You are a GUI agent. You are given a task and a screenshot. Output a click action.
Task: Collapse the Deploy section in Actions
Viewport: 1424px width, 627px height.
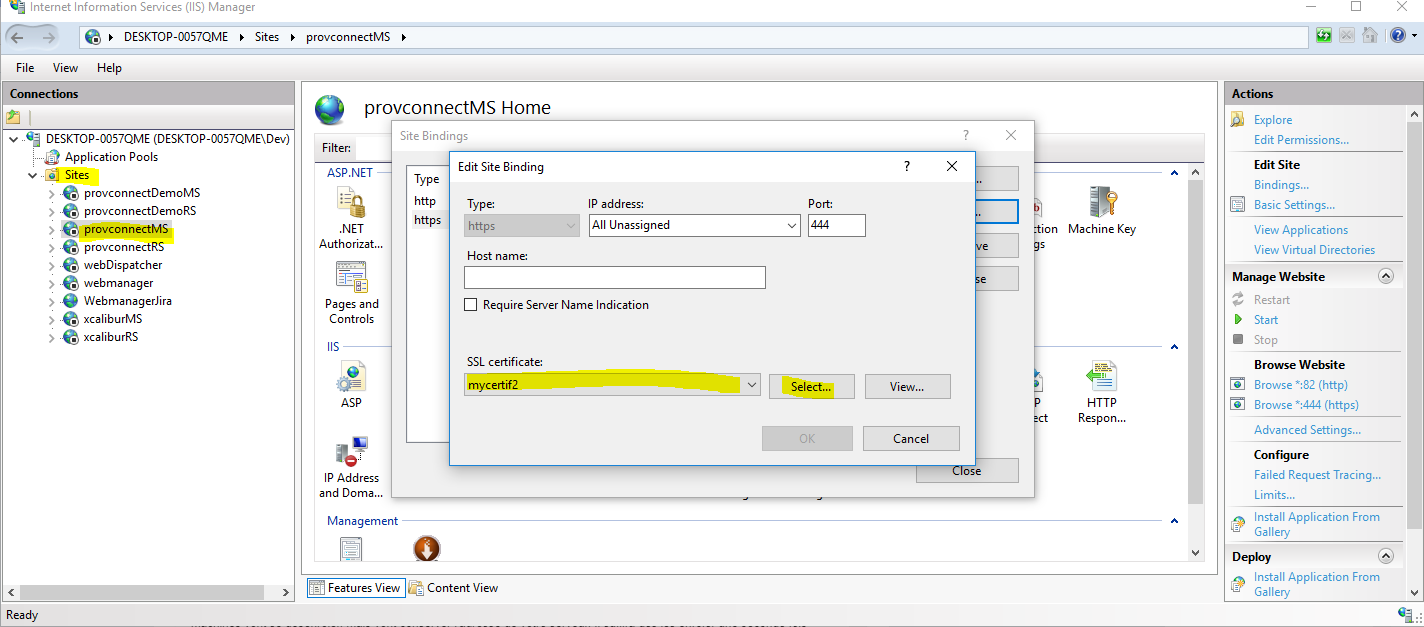pos(1385,557)
